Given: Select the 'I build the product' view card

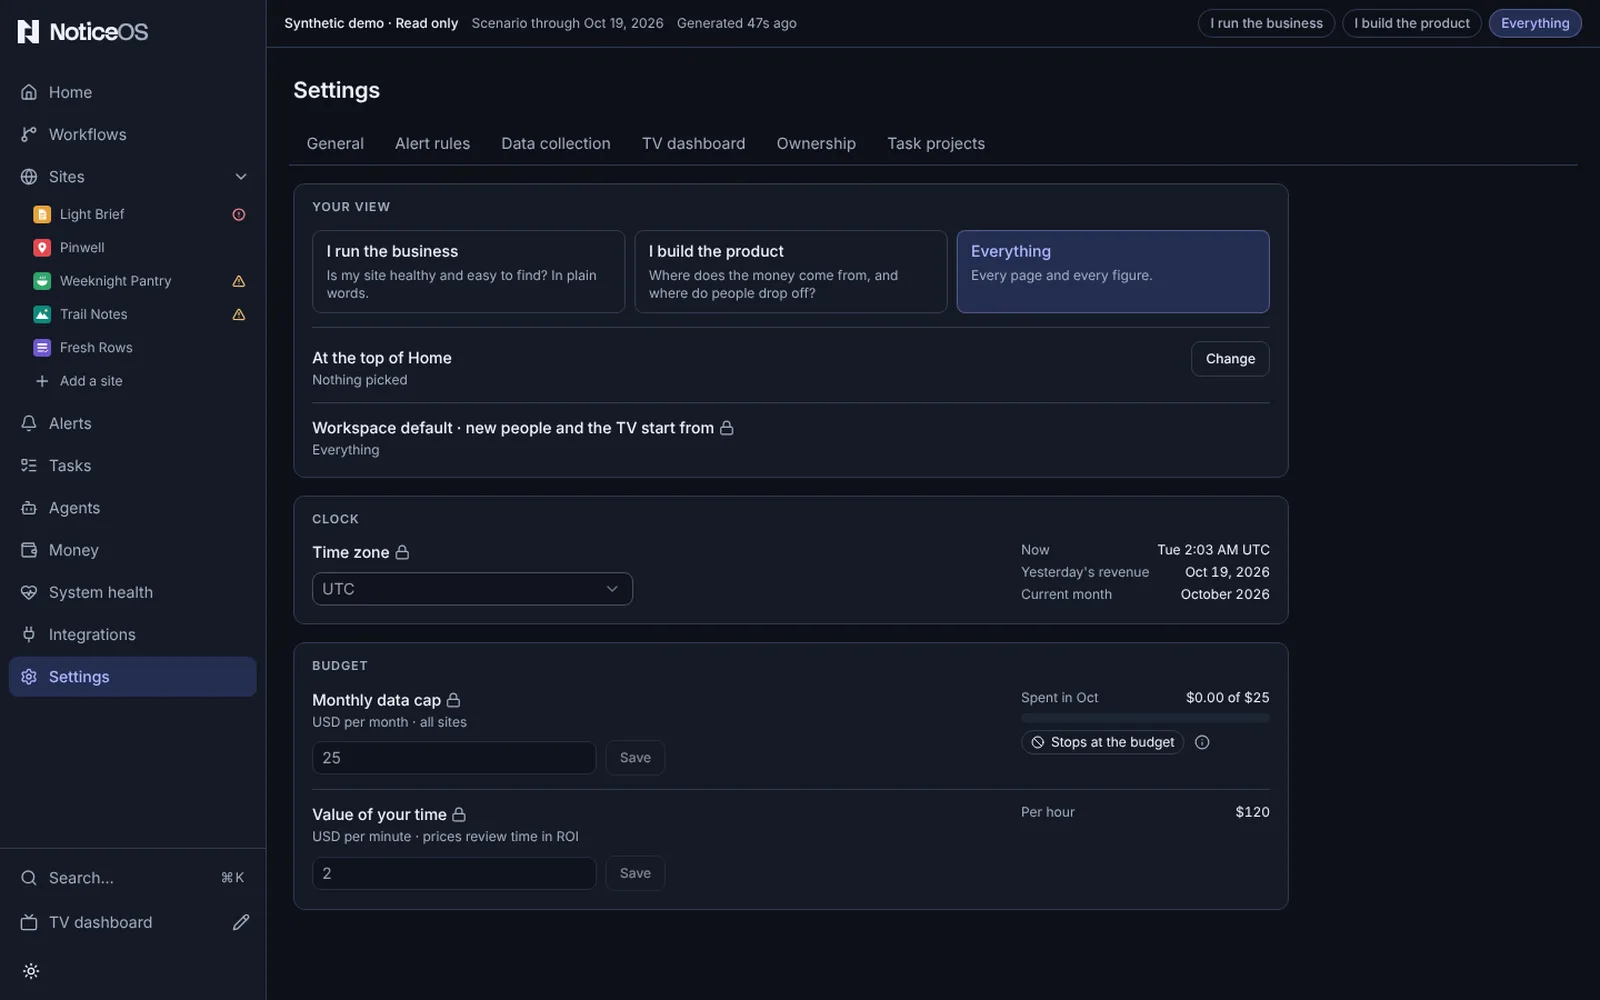Looking at the screenshot, I should (791, 272).
